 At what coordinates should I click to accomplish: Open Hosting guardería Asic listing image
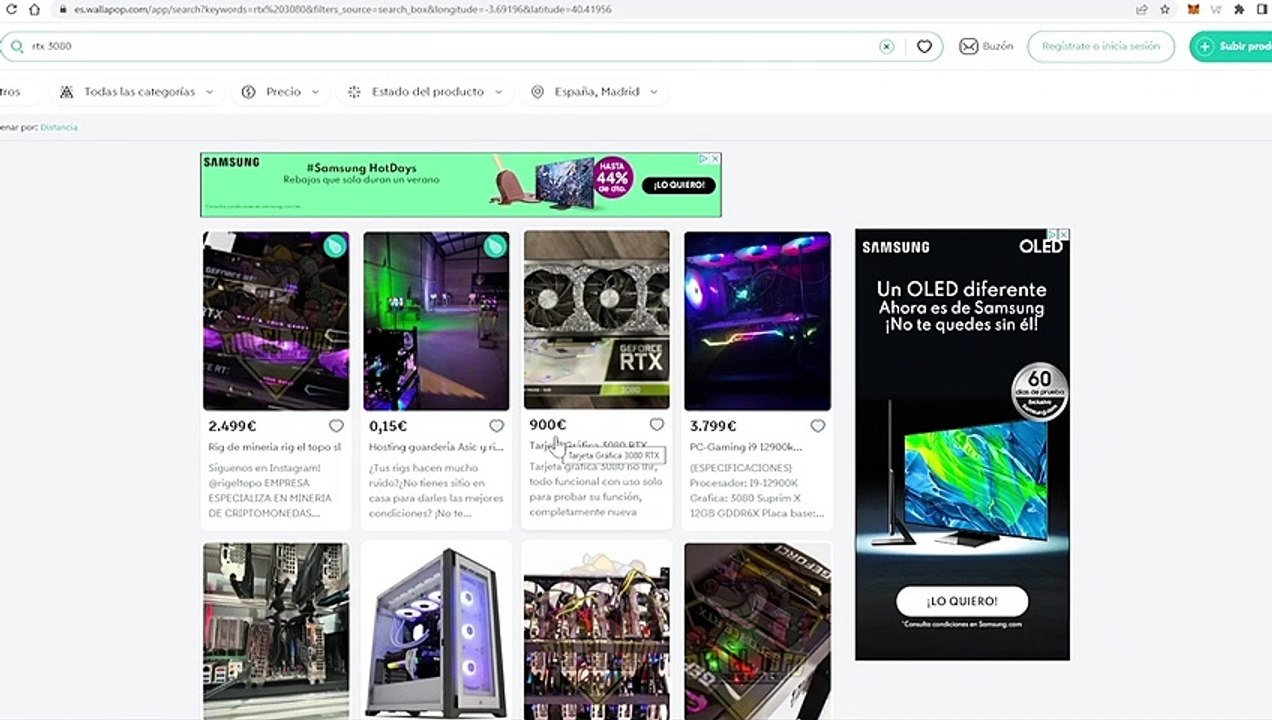(x=436, y=321)
